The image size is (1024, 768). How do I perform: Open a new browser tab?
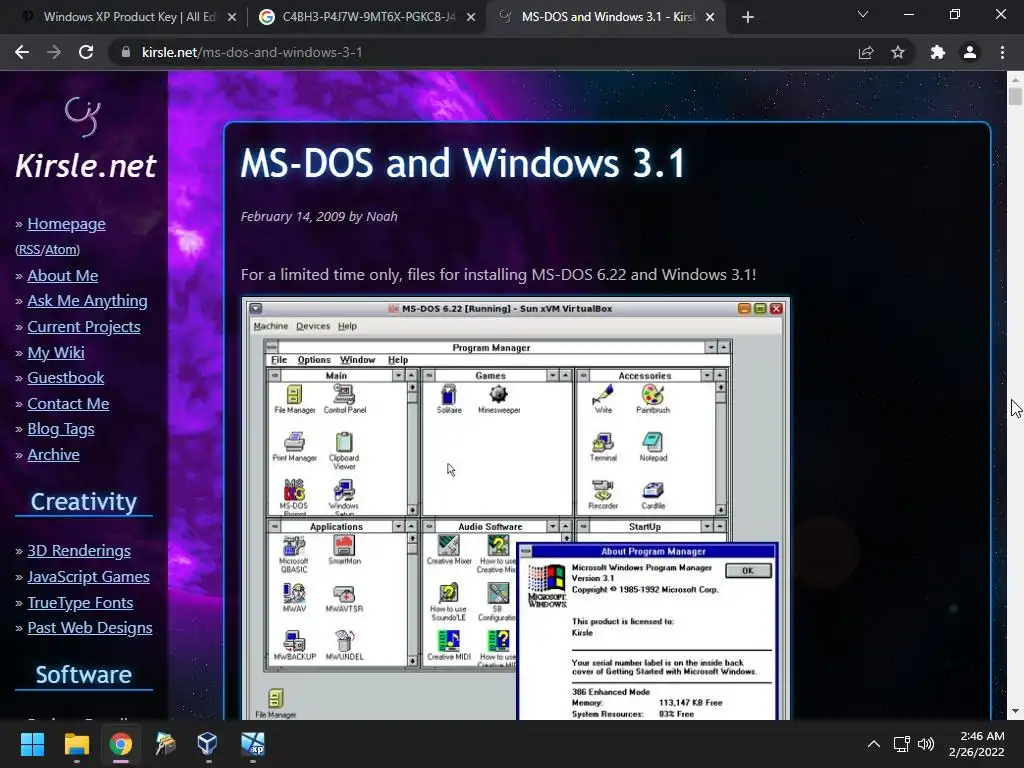[748, 17]
